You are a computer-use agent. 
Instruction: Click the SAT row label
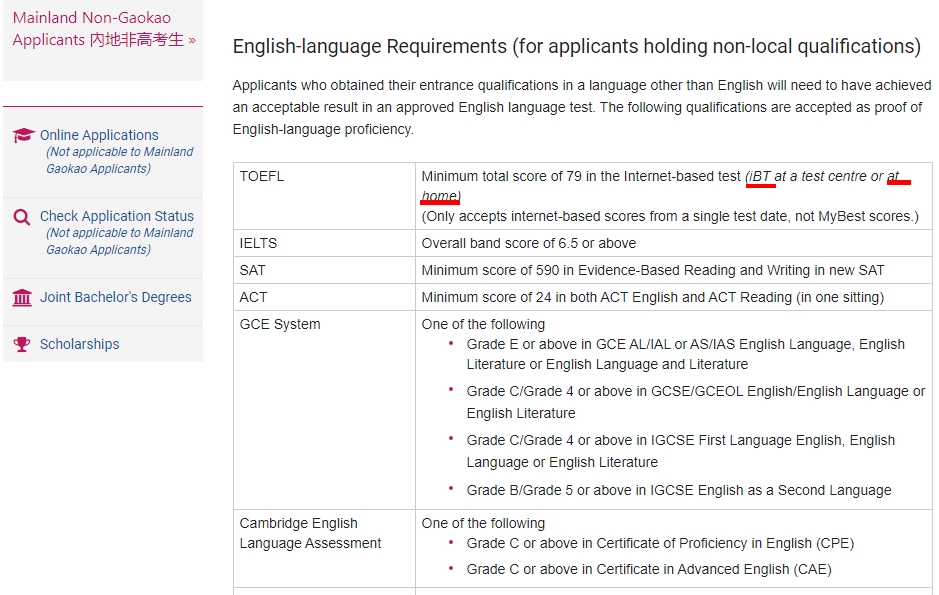[252, 270]
